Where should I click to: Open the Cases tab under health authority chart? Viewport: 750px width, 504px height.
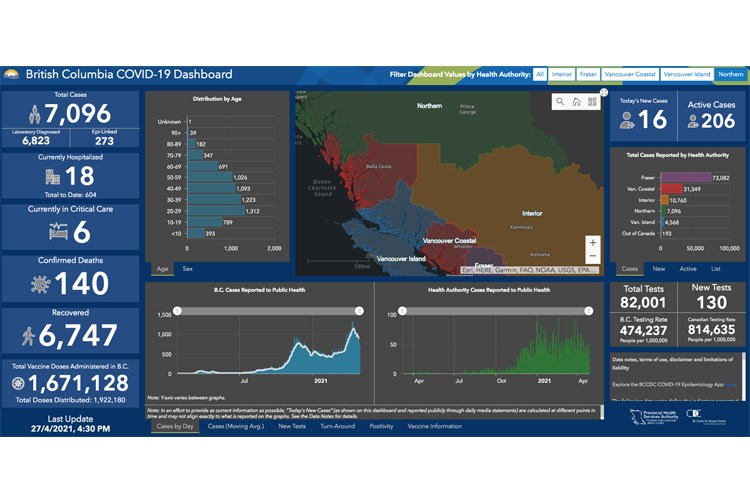629,269
